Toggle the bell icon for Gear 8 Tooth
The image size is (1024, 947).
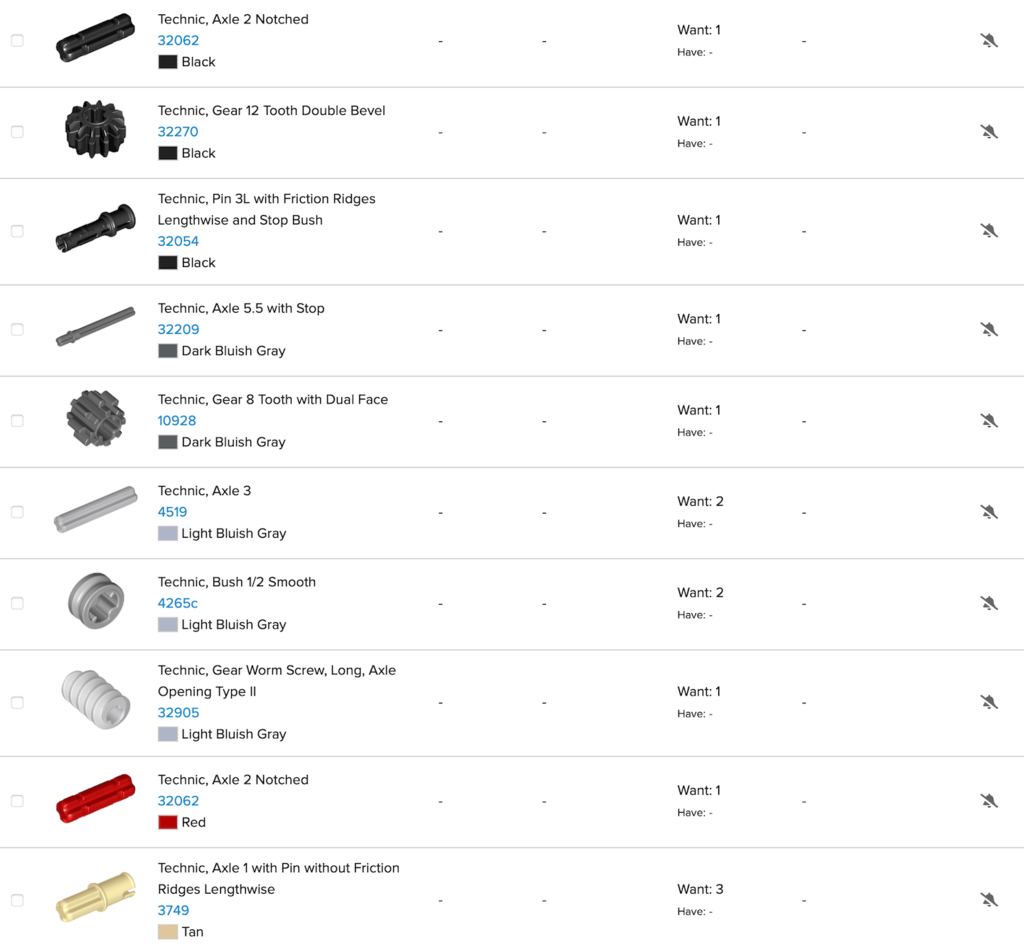(989, 420)
